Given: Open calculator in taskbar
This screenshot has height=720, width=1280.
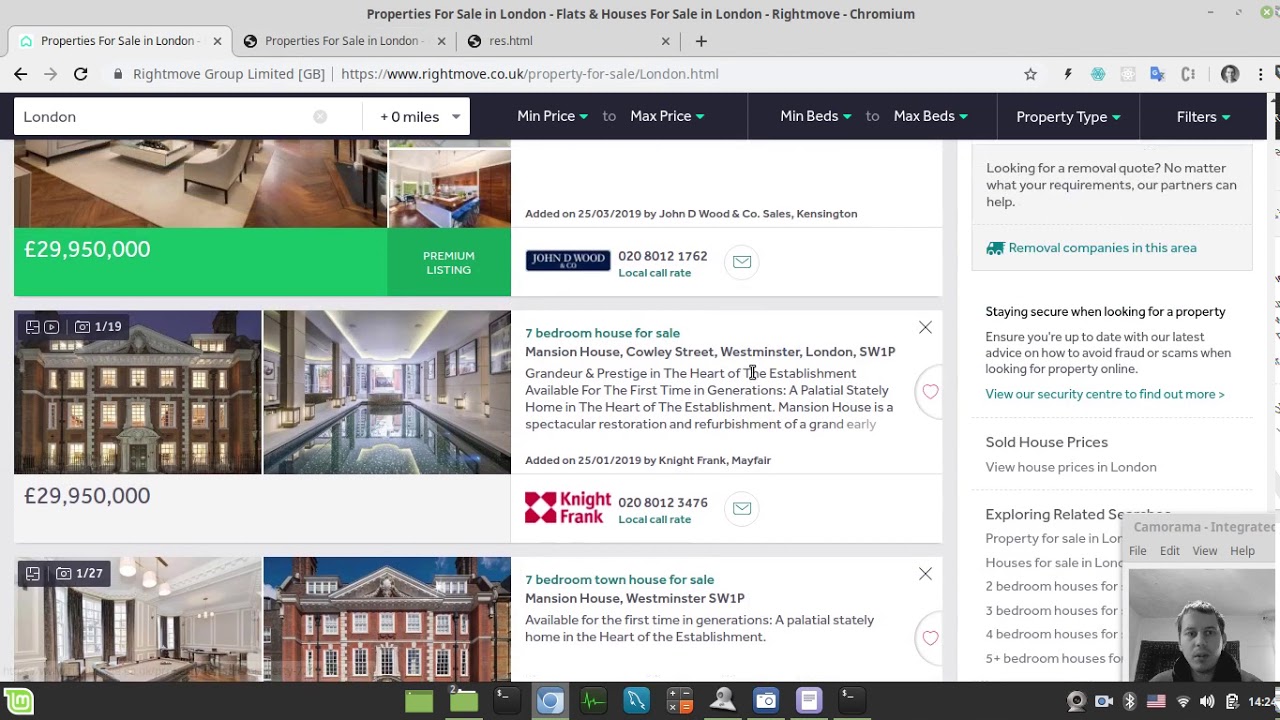Looking at the screenshot, I should (x=680, y=701).
